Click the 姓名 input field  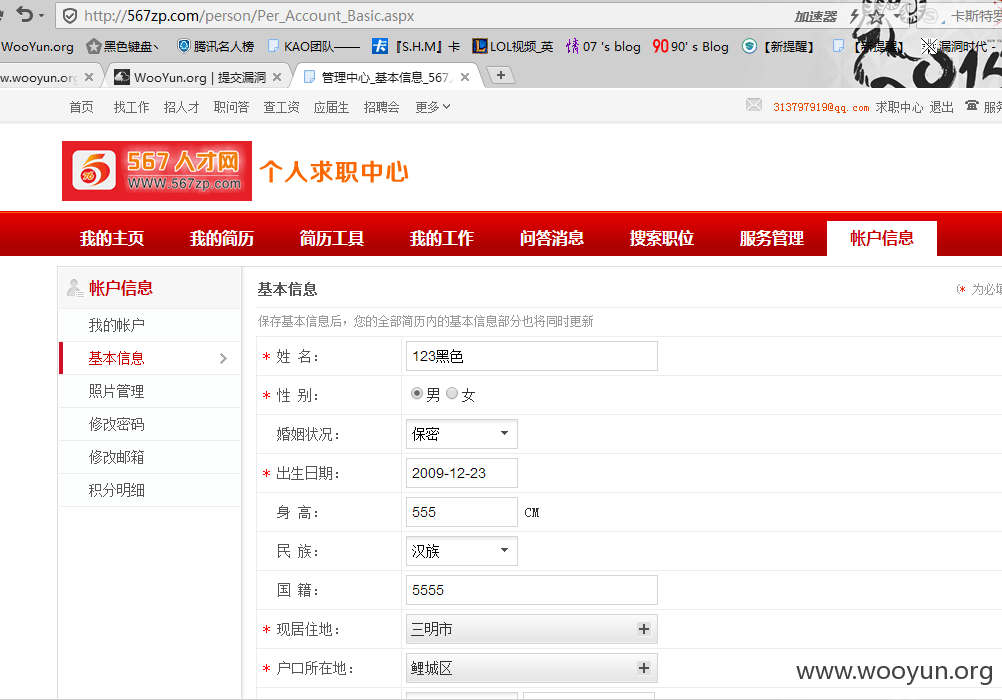[532, 356]
